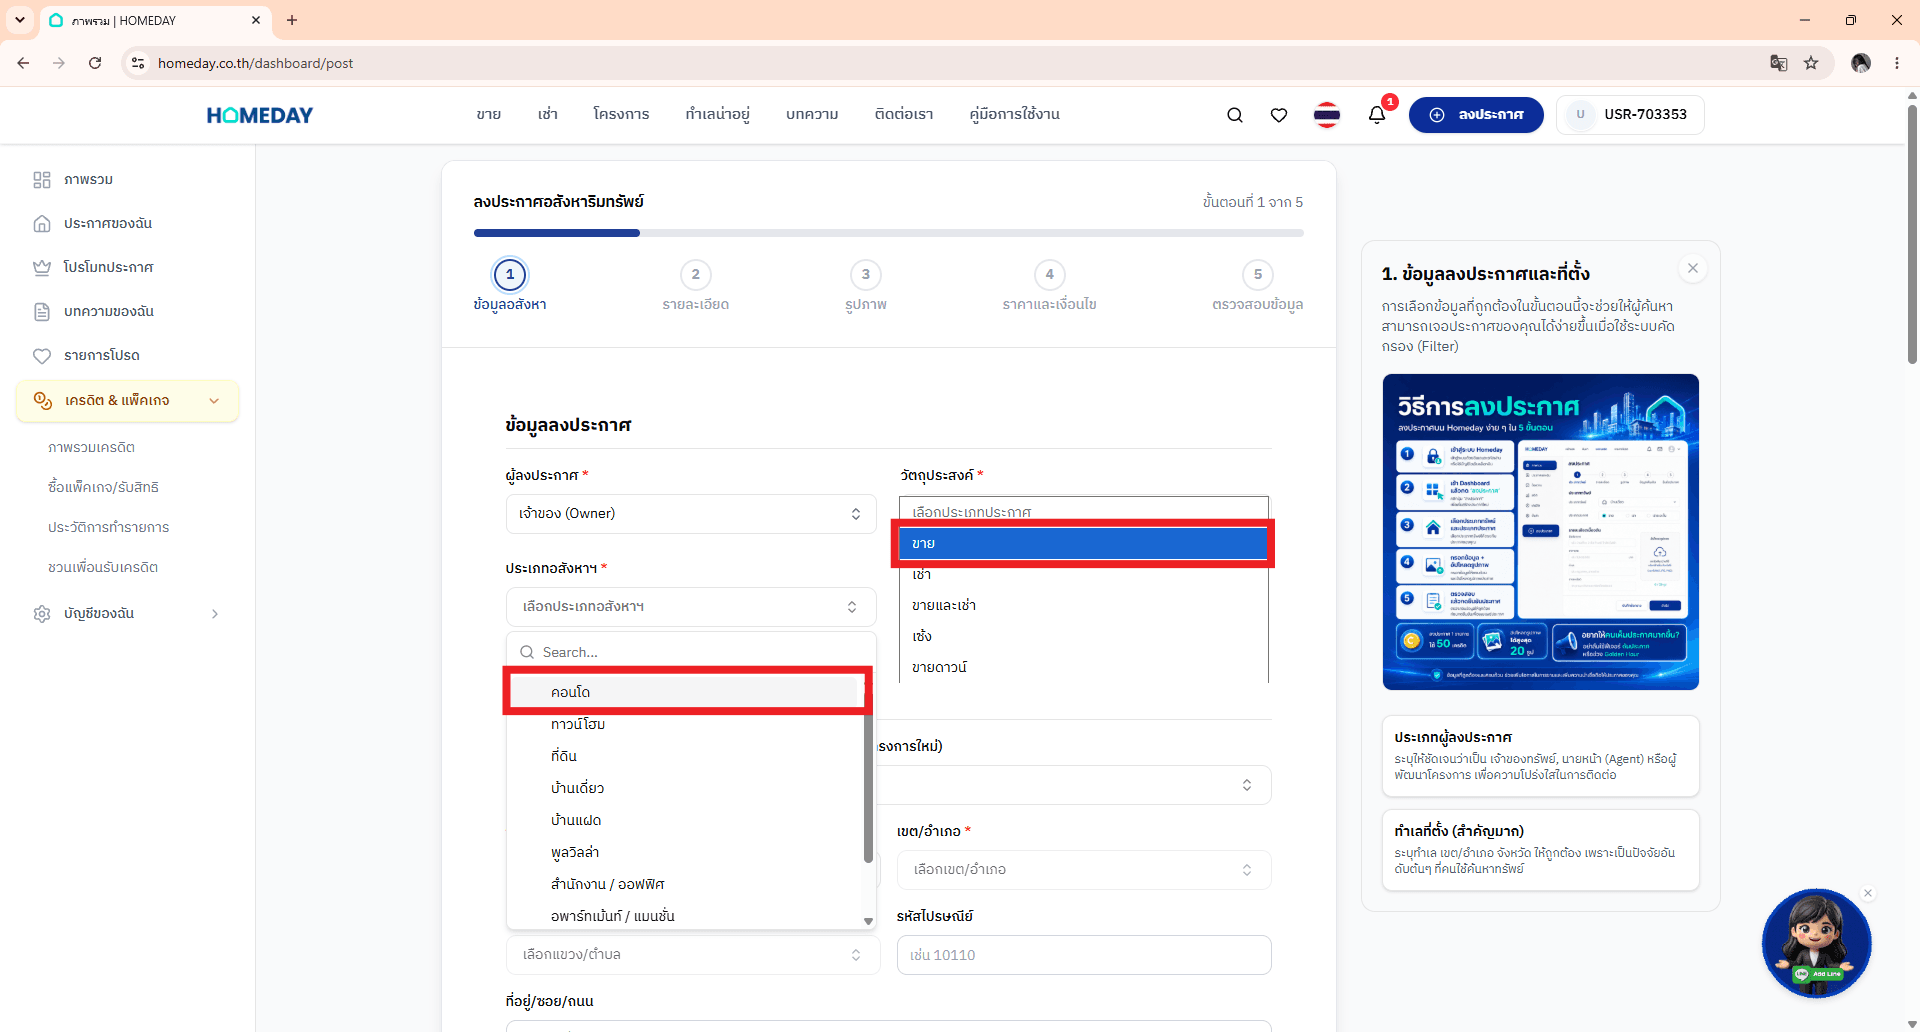Image resolution: width=1920 pixels, height=1032 pixels.
Task: Open บทความของฉัน in sidebar
Action: click(x=108, y=312)
